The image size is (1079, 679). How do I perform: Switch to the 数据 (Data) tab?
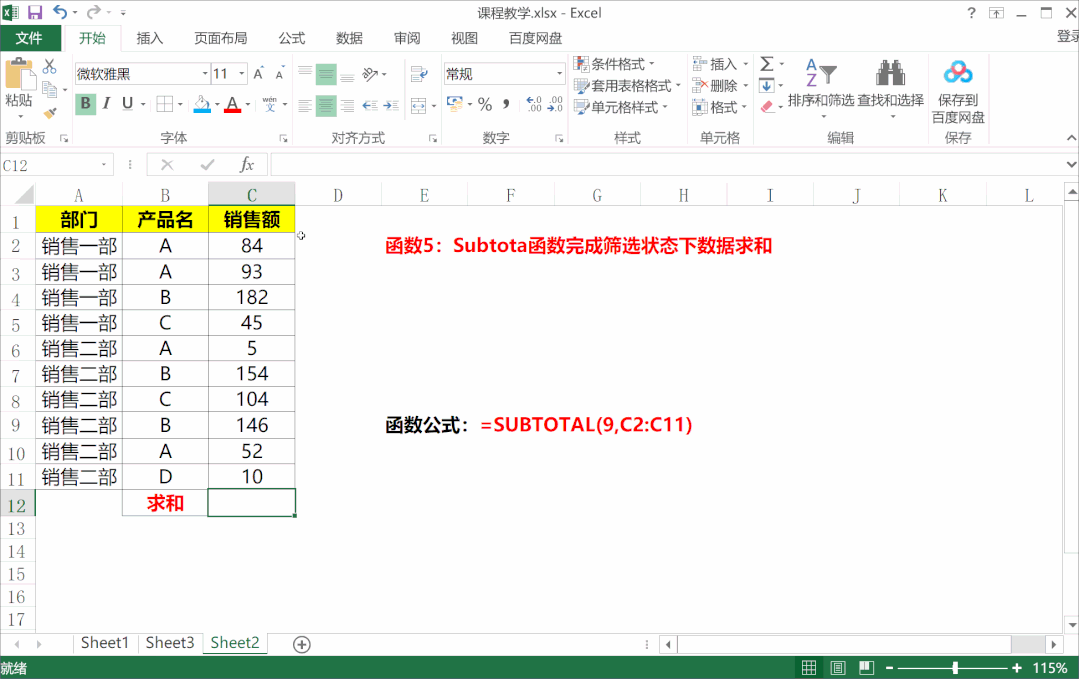[350, 39]
